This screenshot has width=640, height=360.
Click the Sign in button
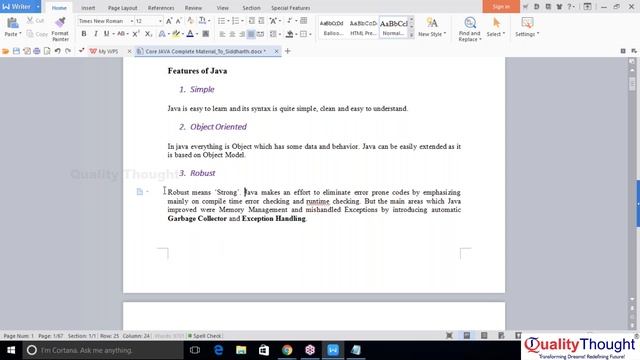(501, 7)
